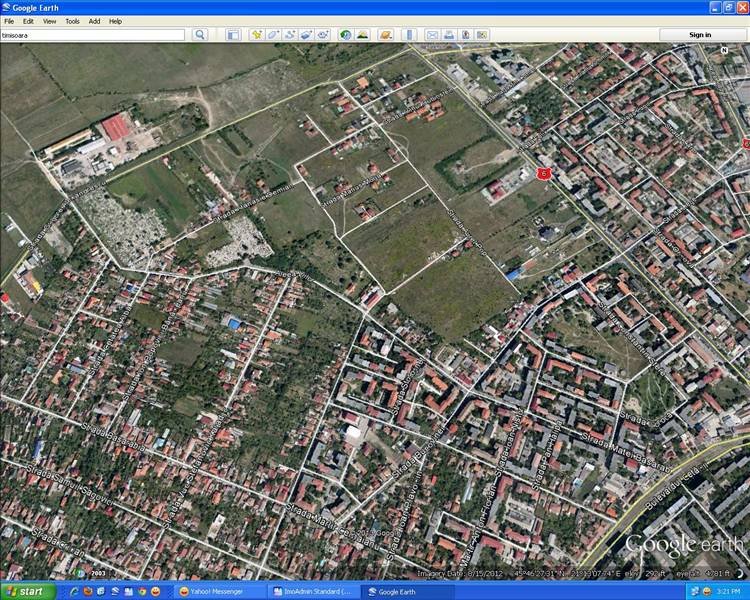The width and height of the screenshot is (750, 600).
Task: Open the Tools menu
Action: pyautogui.click(x=72, y=20)
